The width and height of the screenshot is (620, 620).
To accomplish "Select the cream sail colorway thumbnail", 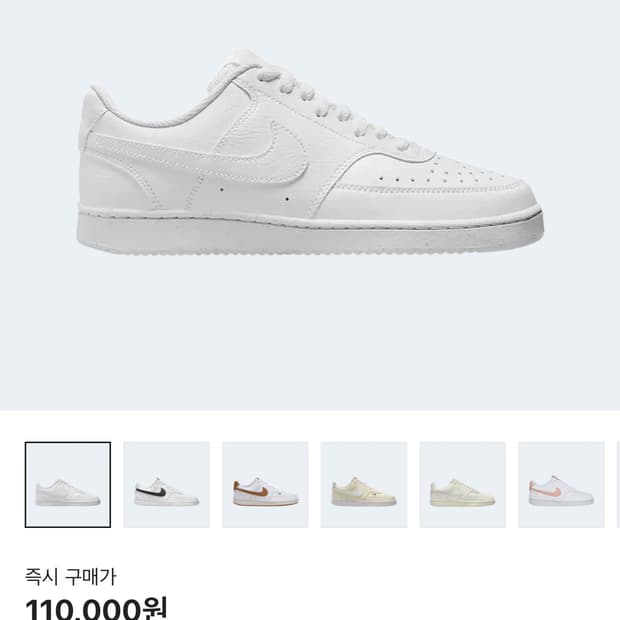I will pos(462,485).
